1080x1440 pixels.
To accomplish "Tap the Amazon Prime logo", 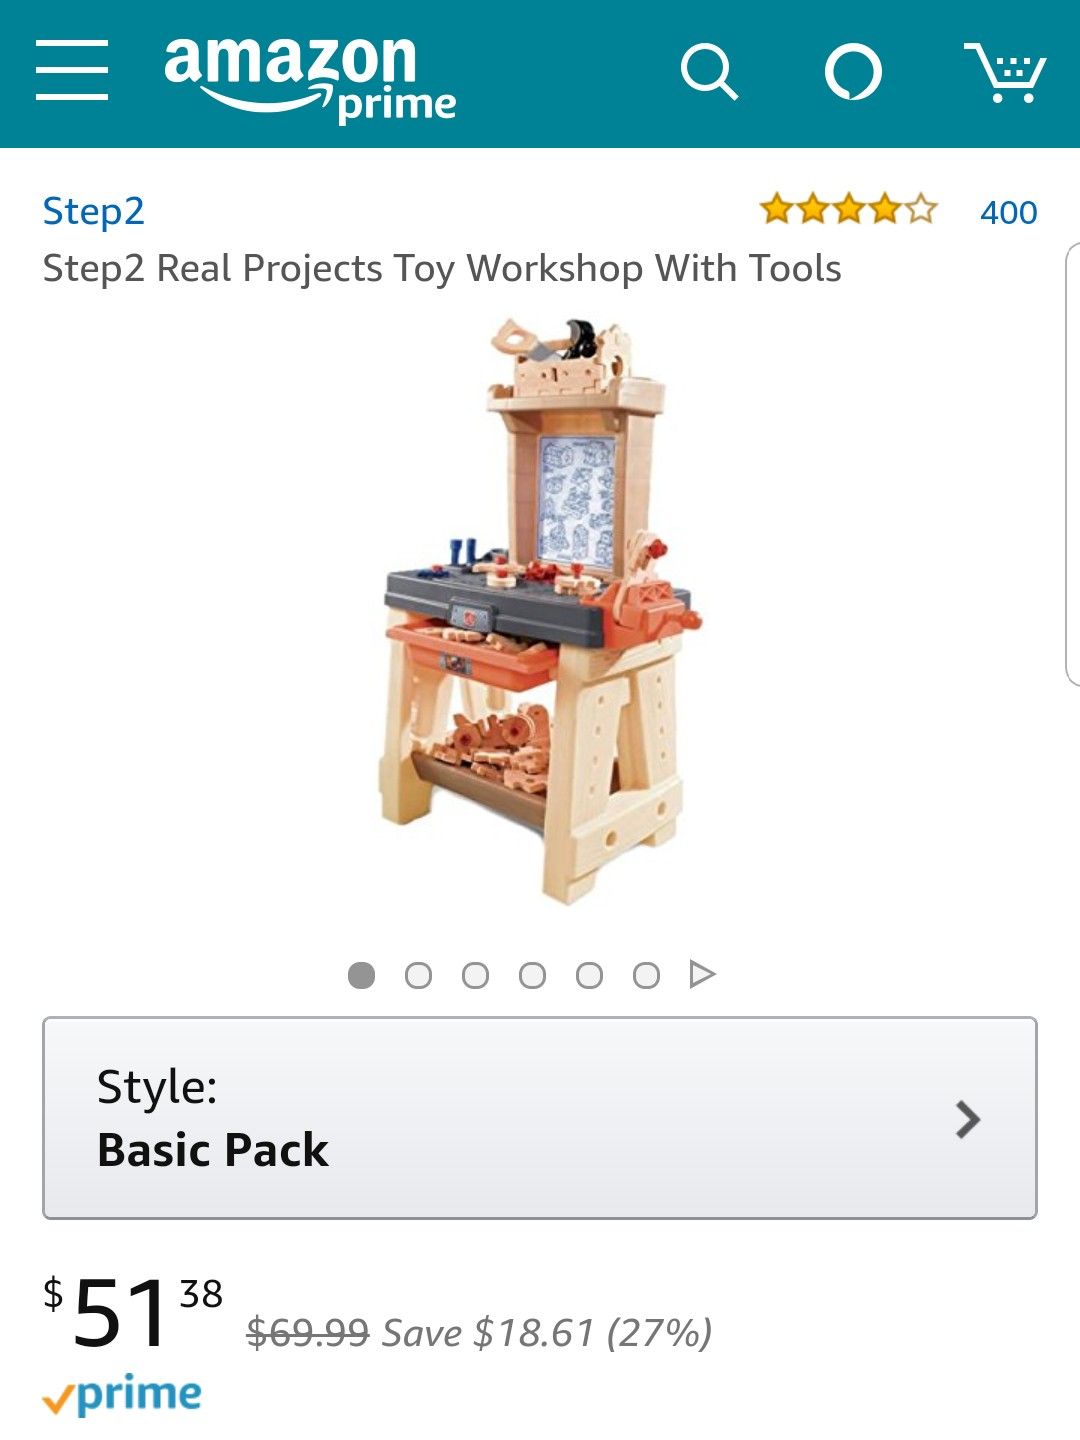I will click(x=310, y=78).
